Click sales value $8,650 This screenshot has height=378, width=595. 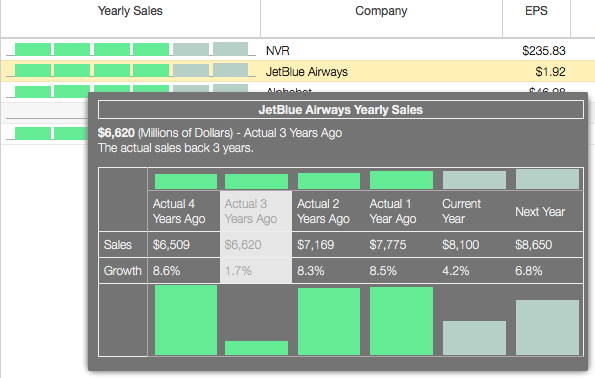[x=534, y=245]
